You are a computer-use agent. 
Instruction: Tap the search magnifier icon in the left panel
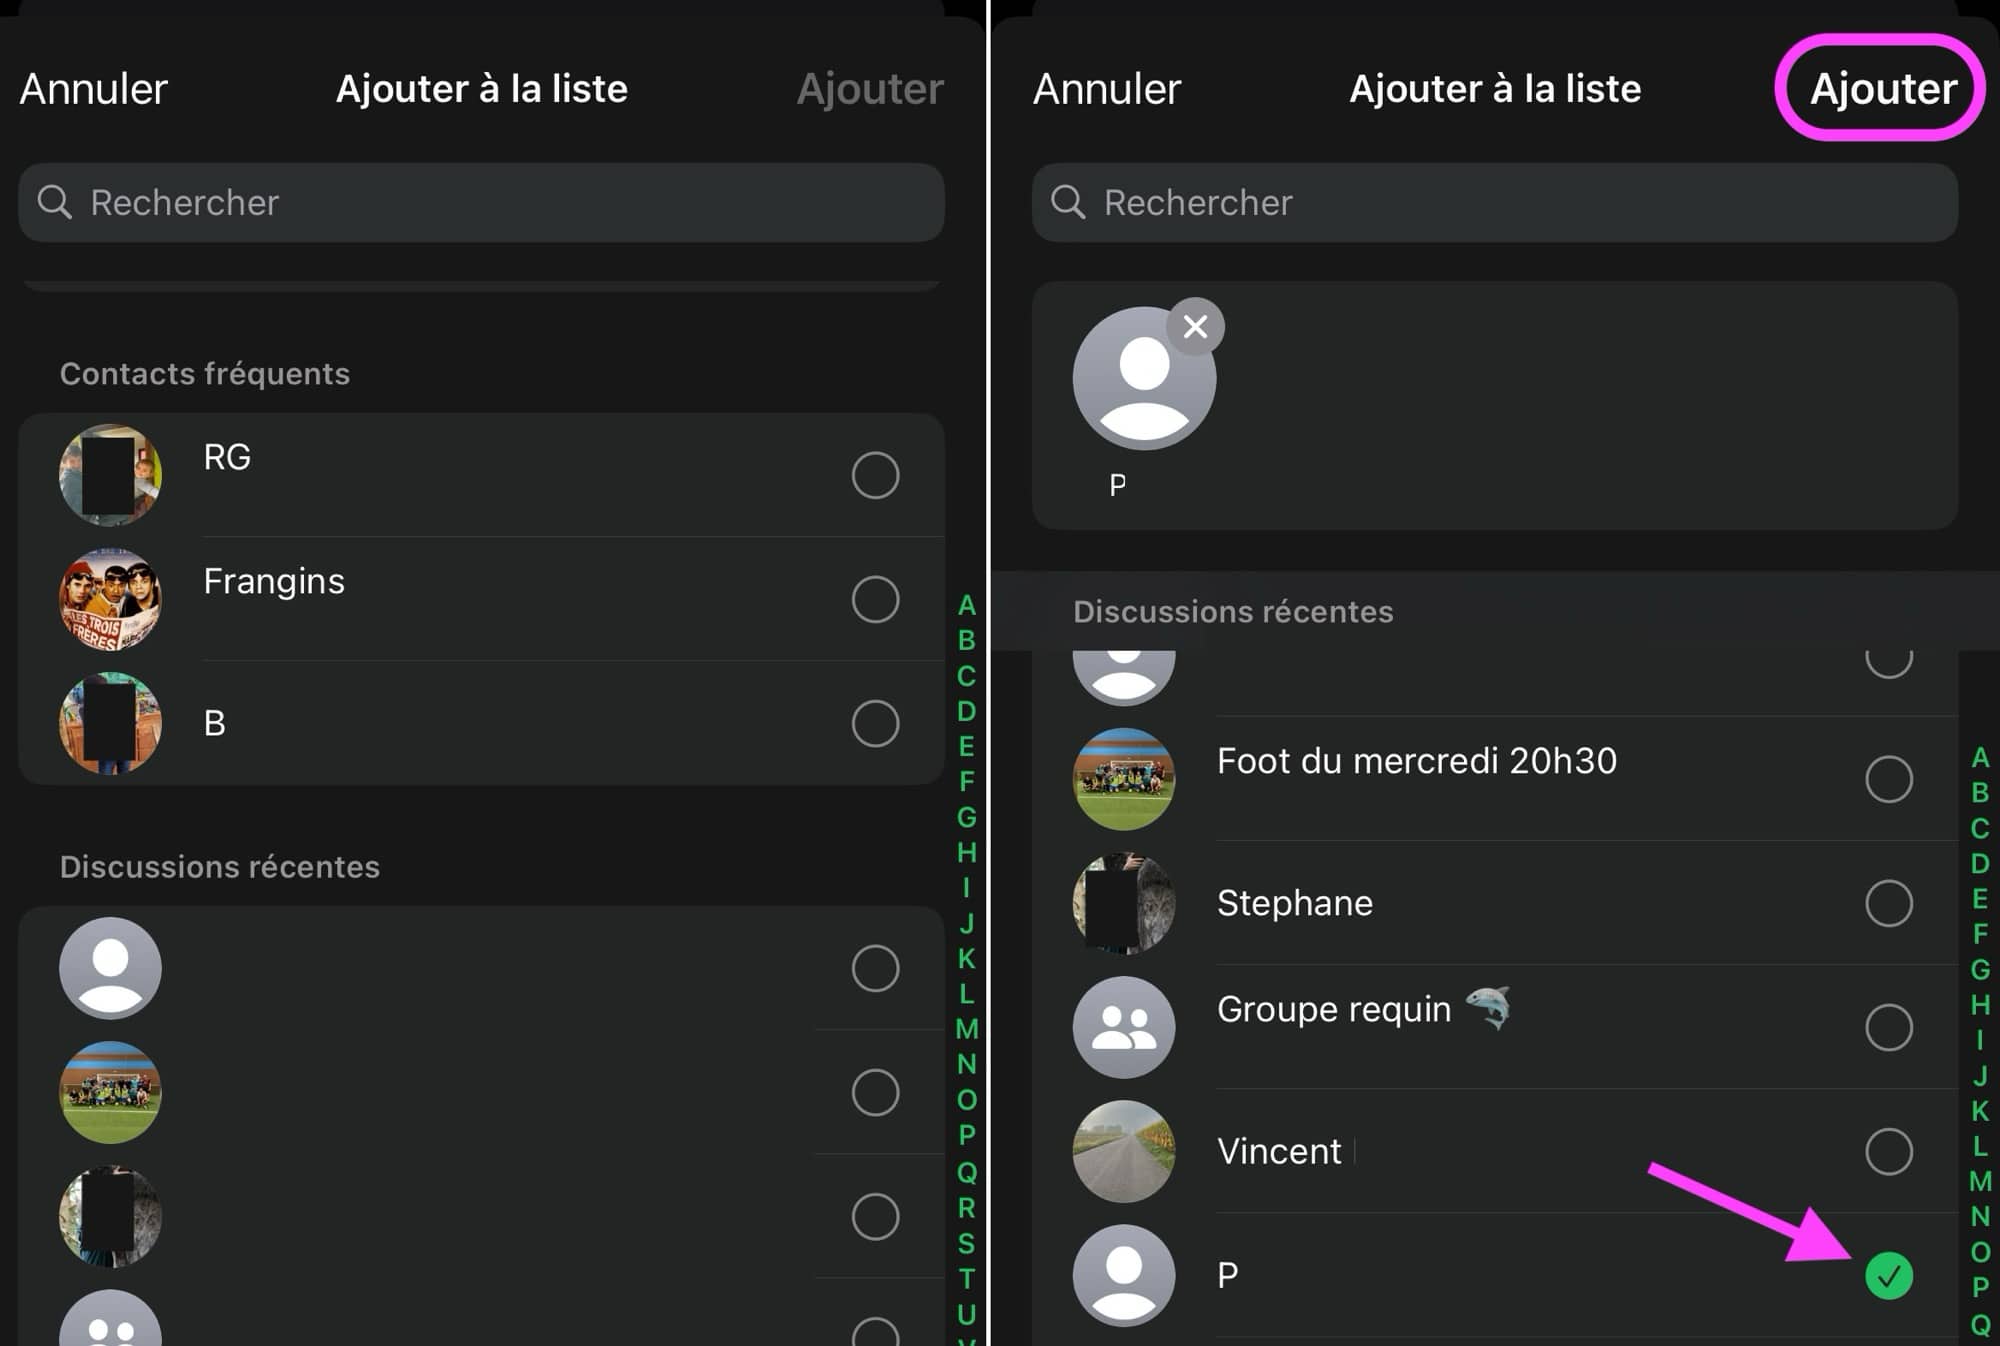[x=55, y=202]
